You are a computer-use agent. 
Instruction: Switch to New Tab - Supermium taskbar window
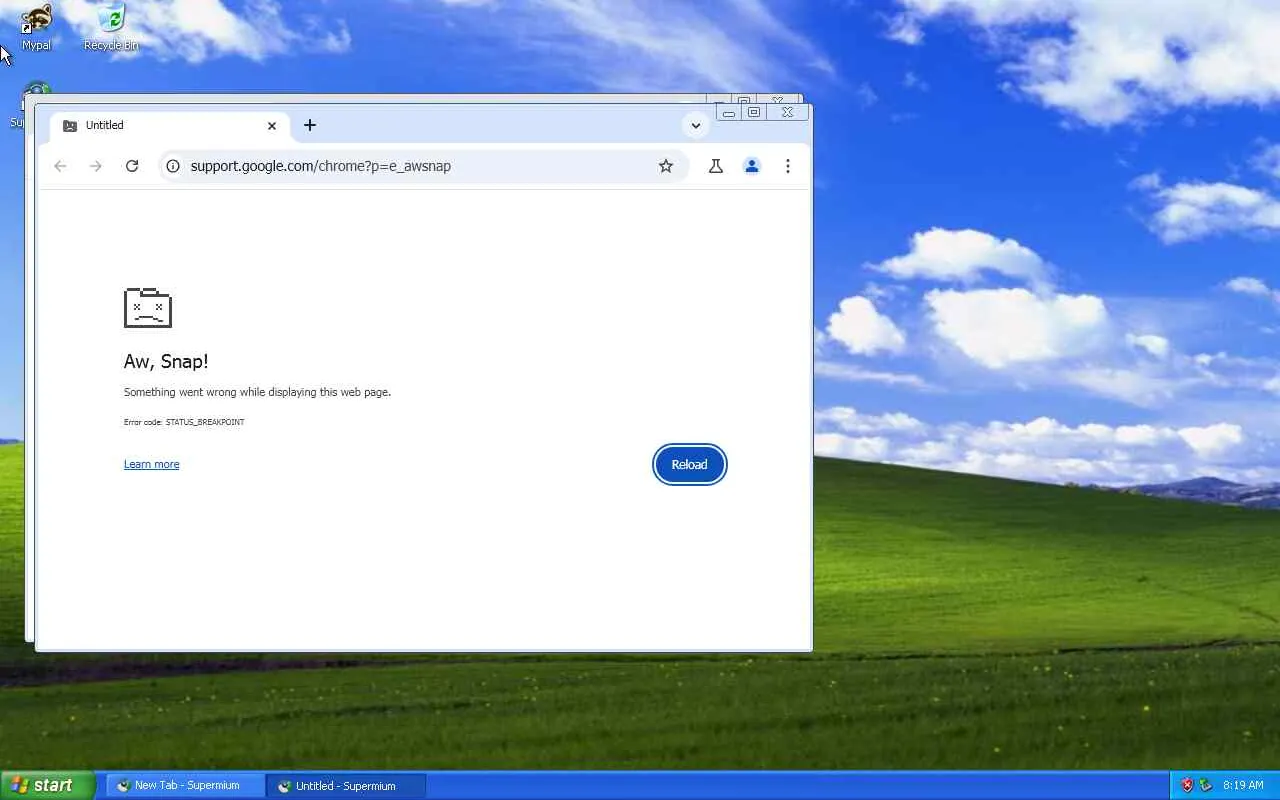point(186,786)
